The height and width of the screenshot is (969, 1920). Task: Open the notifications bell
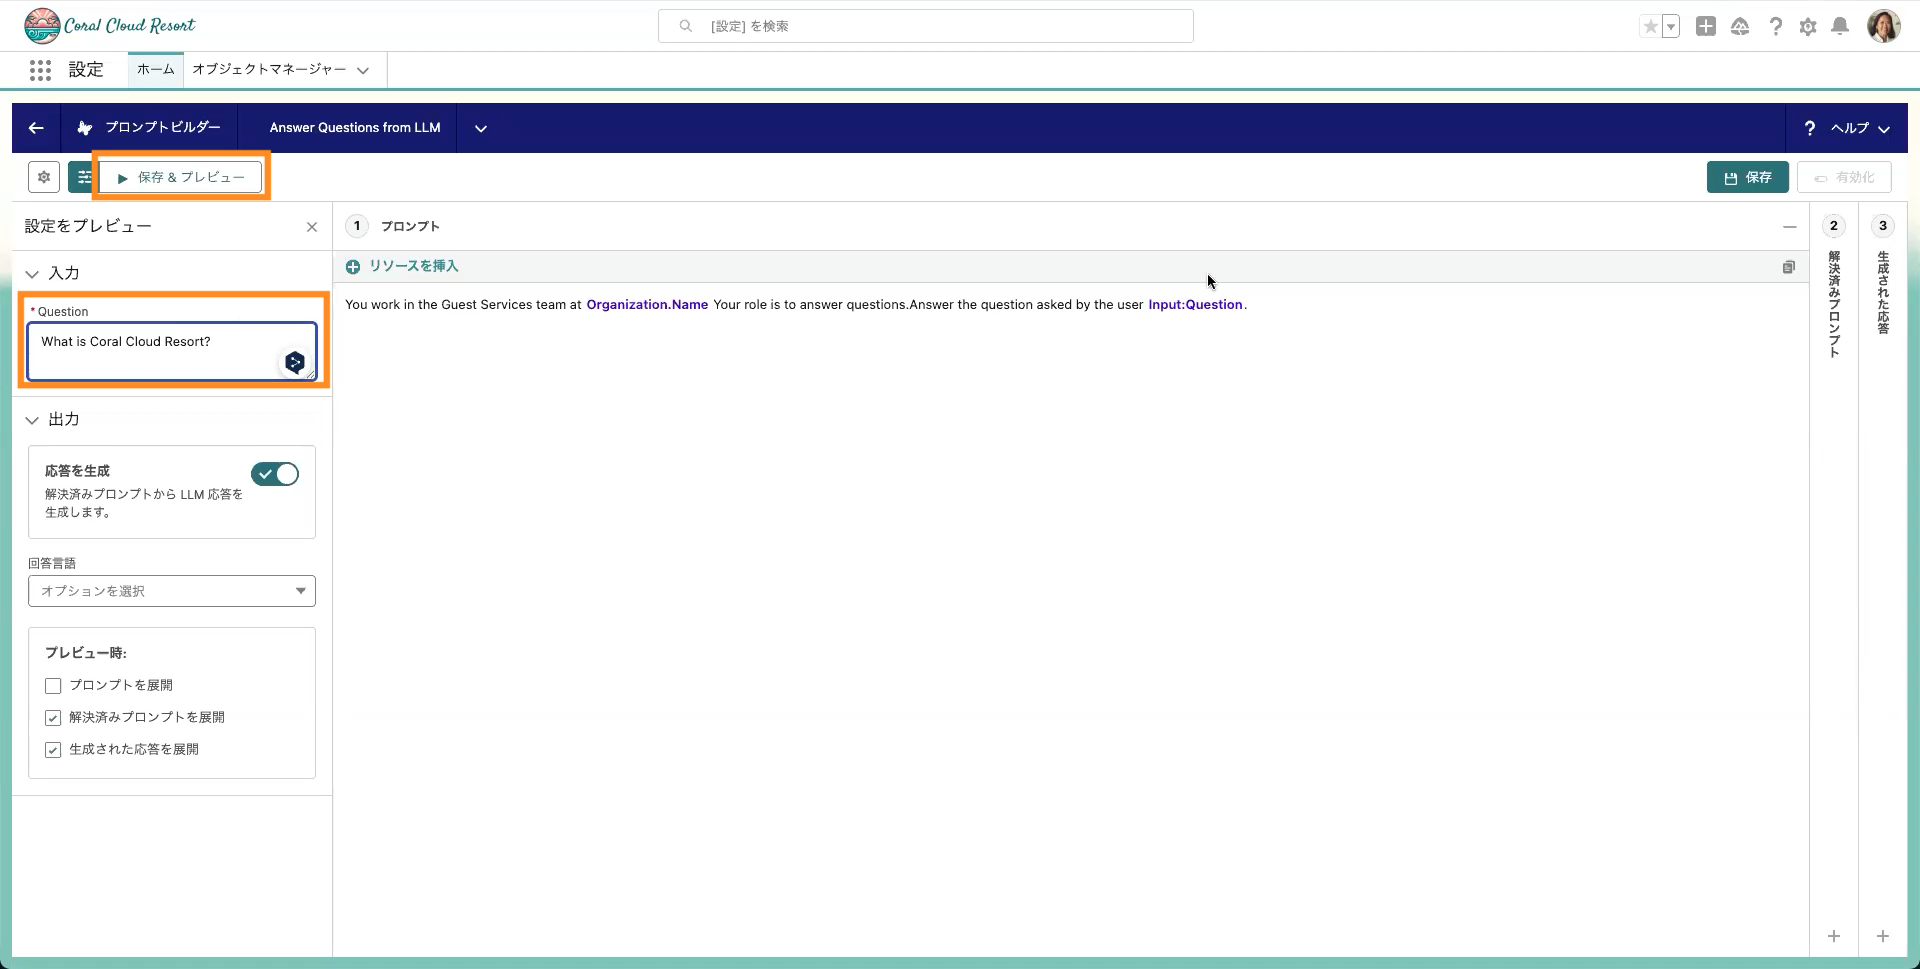[1840, 27]
